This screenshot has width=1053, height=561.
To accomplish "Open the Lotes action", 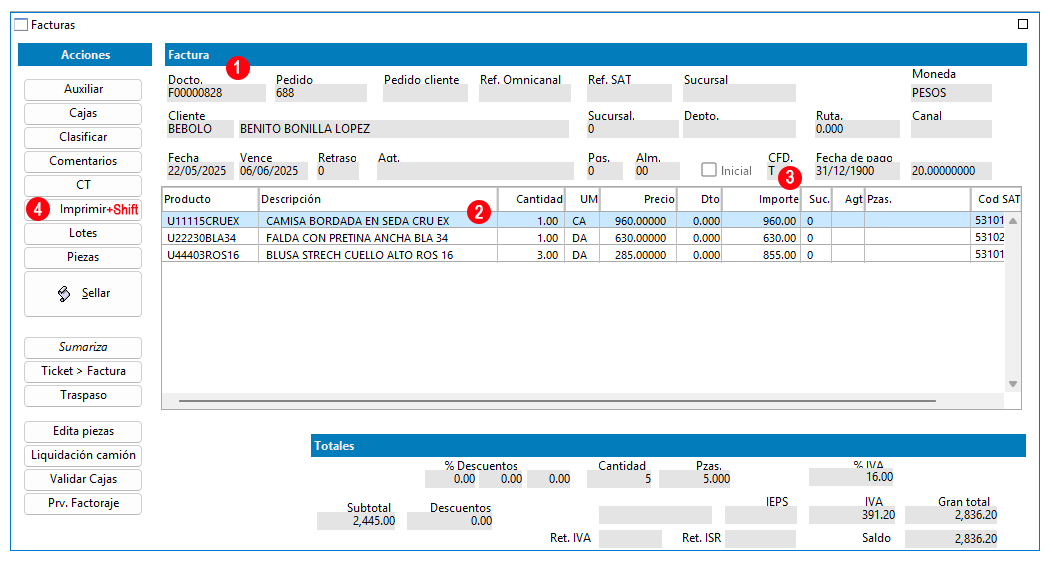I will click(83, 233).
